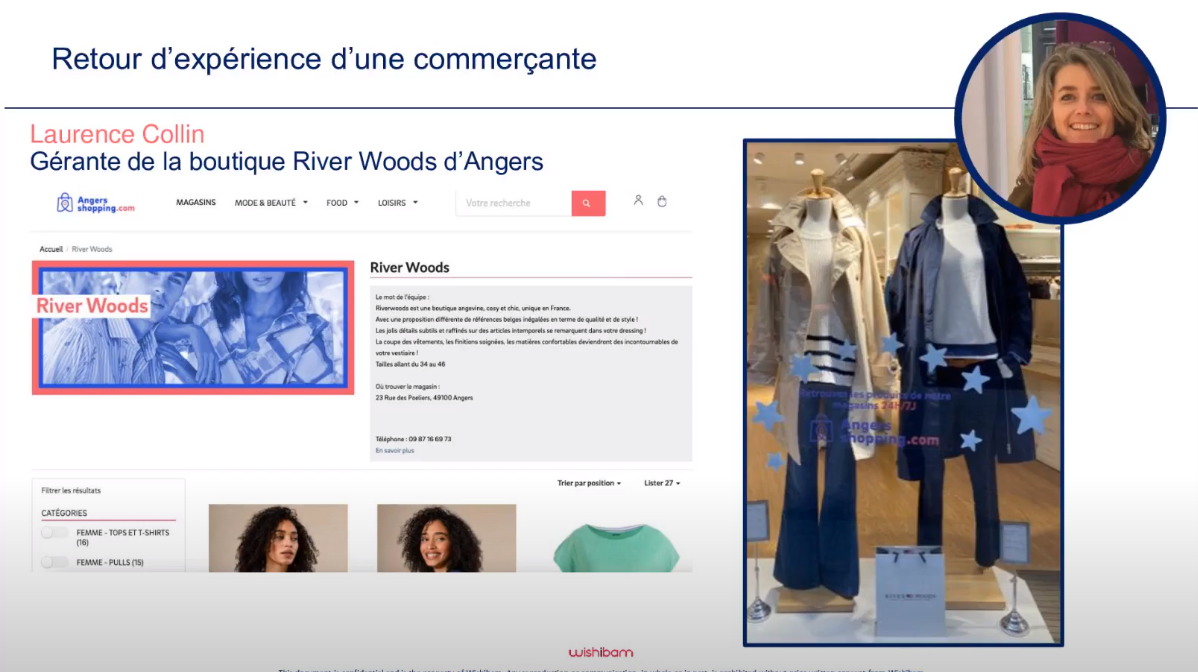
Task: Click the River Woods banner image
Action: (193, 328)
